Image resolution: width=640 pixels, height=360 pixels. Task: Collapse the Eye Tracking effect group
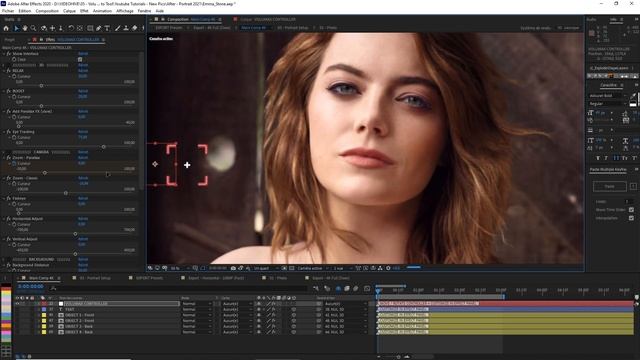4,132
